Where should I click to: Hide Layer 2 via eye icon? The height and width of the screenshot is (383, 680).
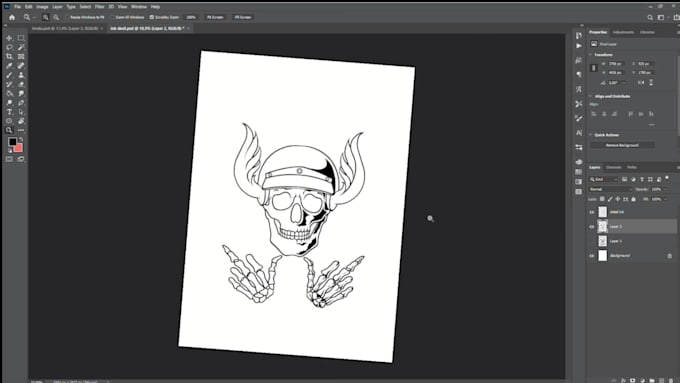pyautogui.click(x=592, y=226)
